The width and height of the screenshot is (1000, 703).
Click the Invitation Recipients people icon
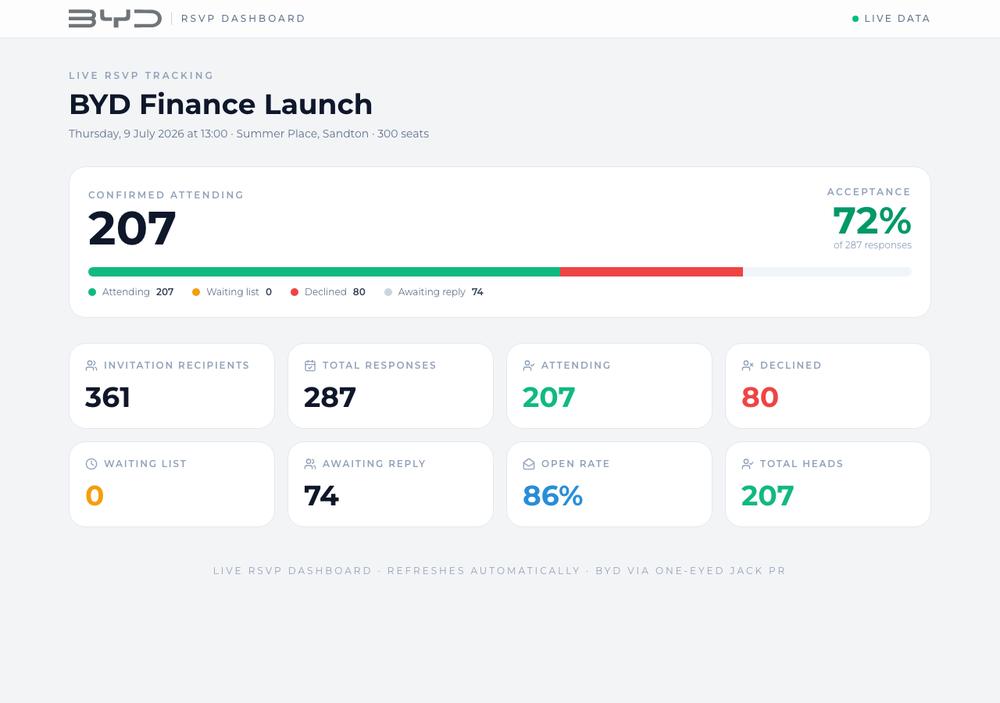click(91, 366)
